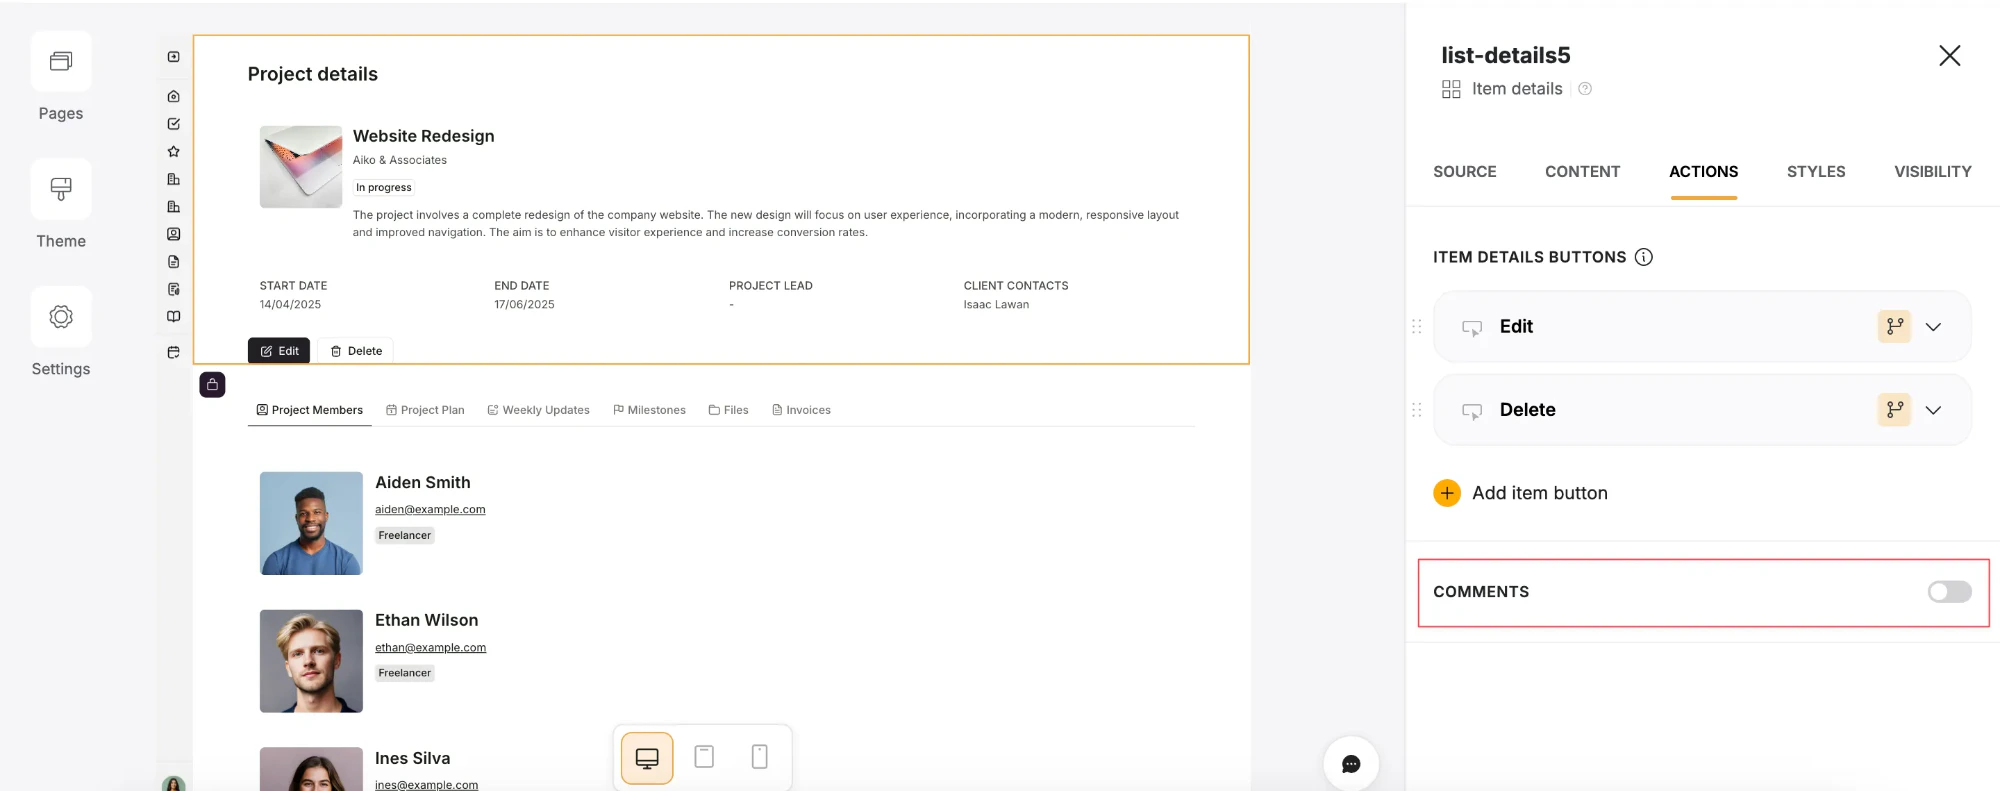
Task: Switch to tablet preview mode
Action: click(x=704, y=757)
